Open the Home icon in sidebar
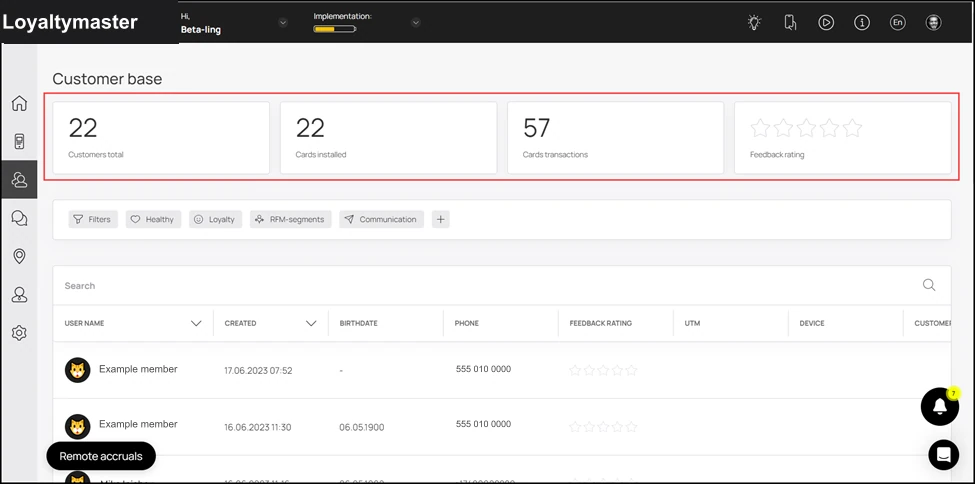Screen dimensions: 975x484 click(19, 103)
